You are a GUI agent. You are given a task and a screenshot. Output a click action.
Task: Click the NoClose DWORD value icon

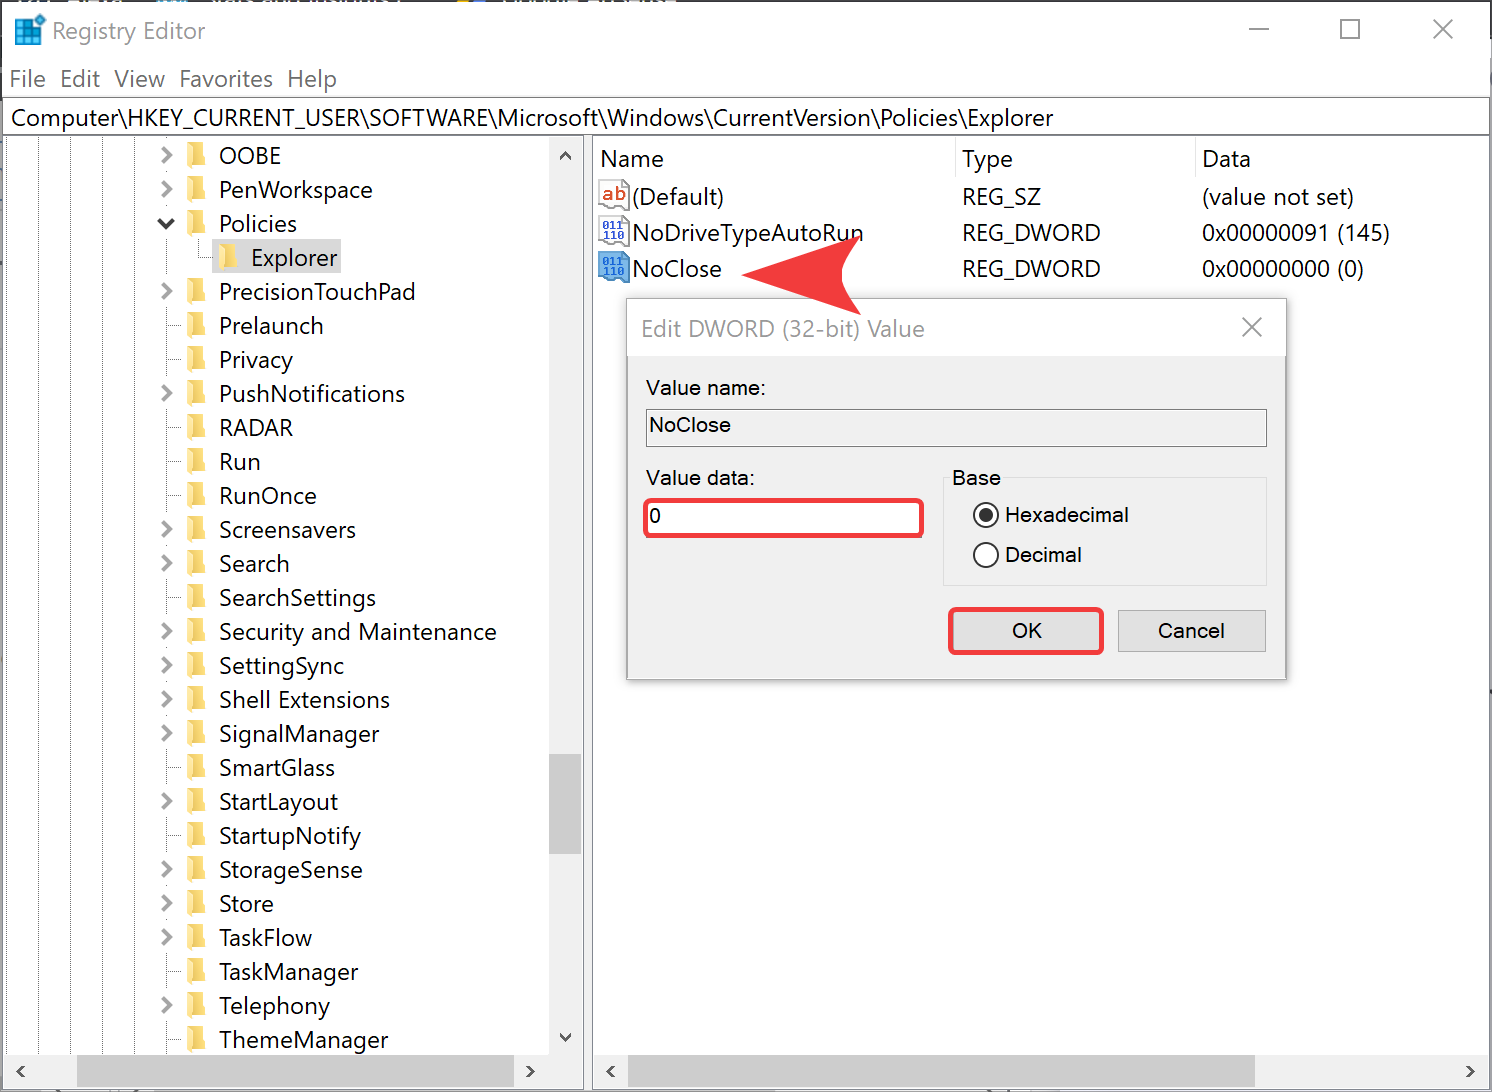[613, 267]
